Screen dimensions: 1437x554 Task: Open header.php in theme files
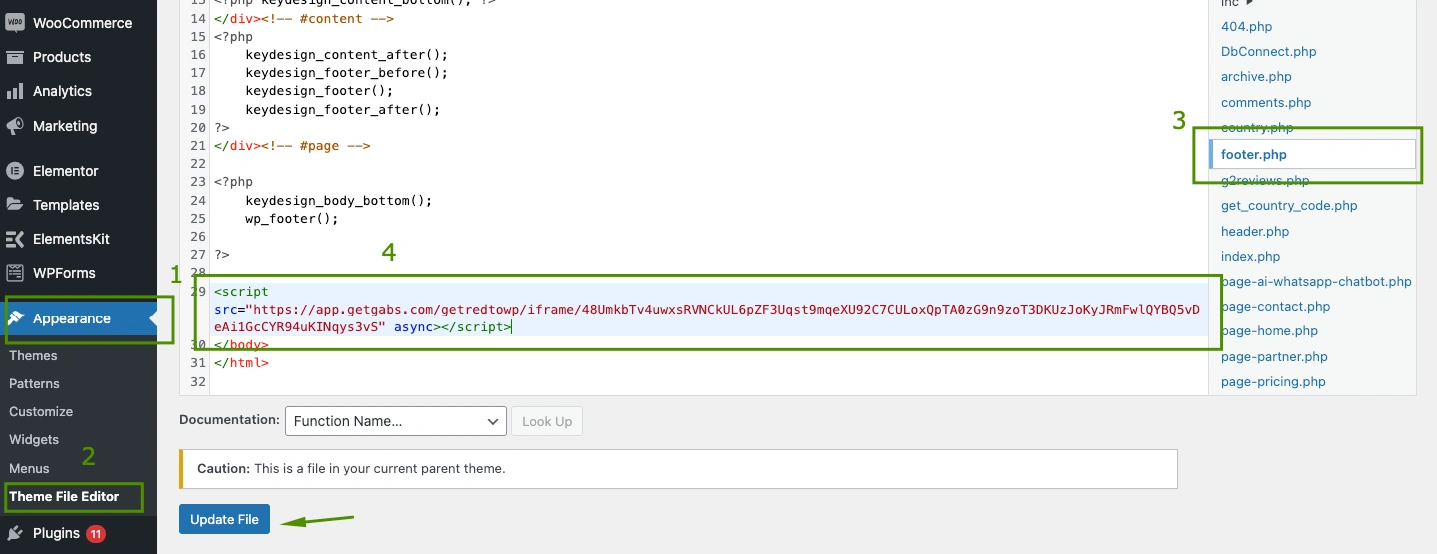click(x=1255, y=231)
